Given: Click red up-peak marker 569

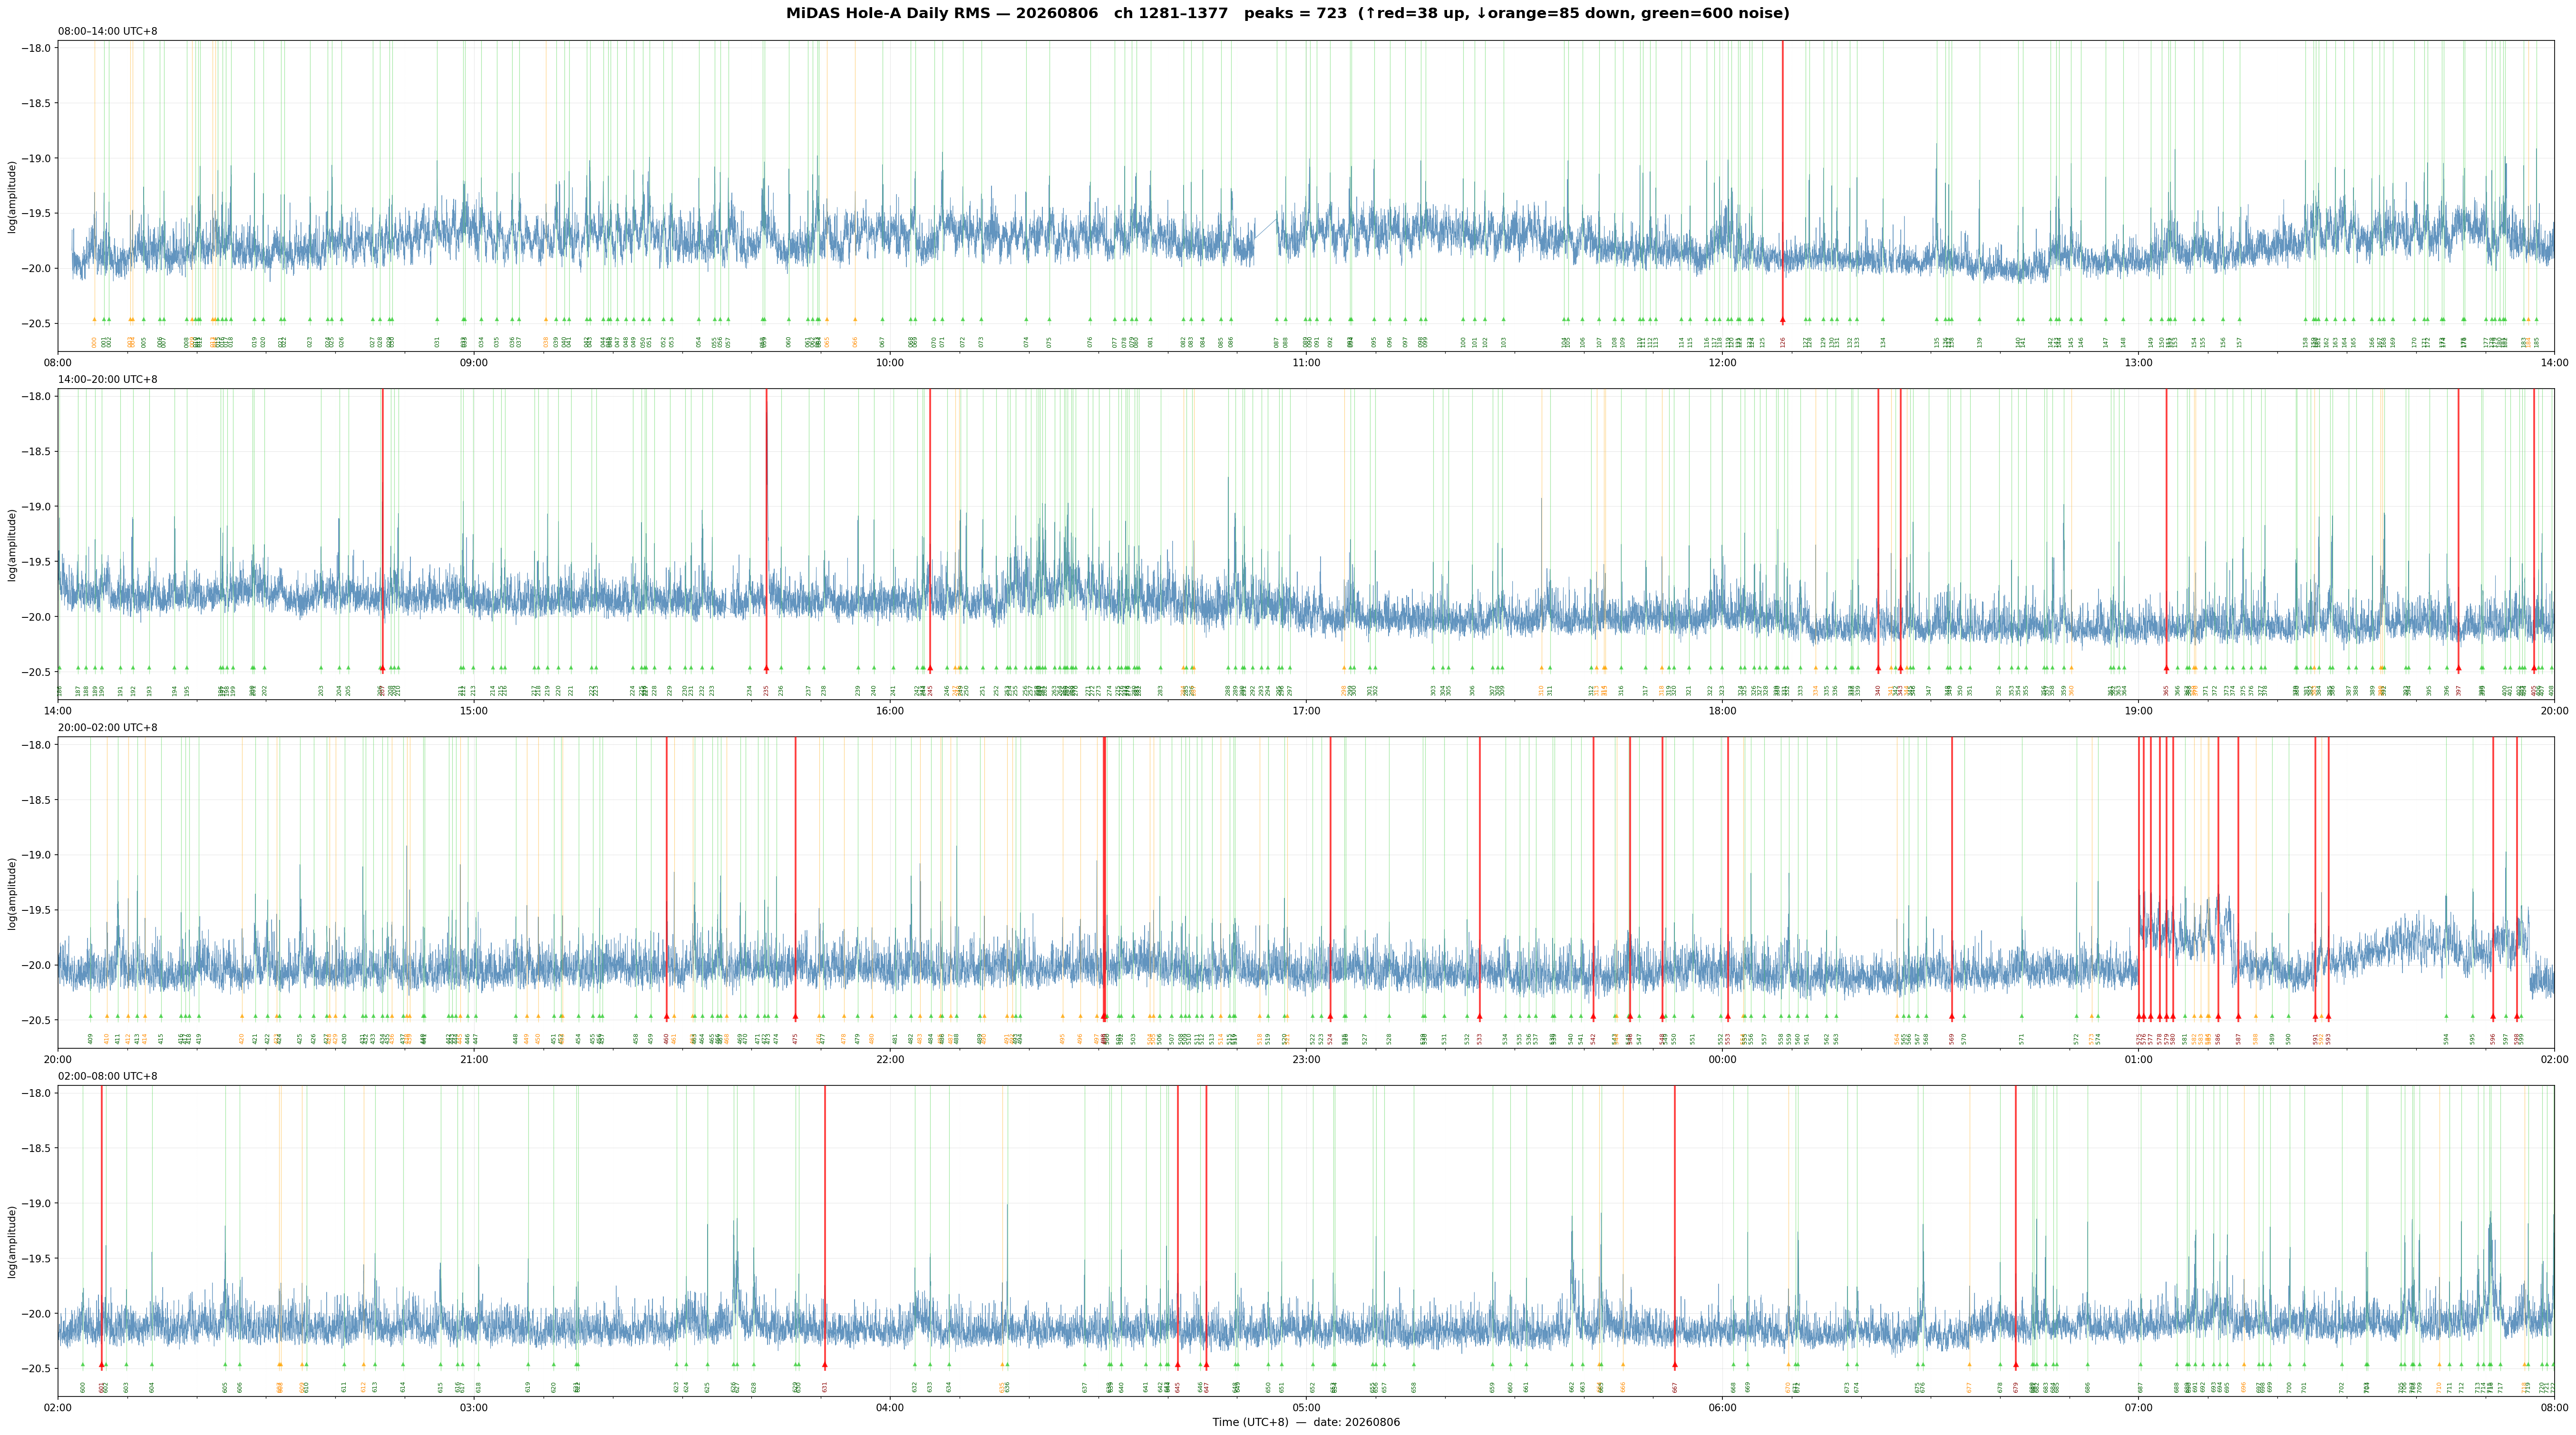Looking at the screenshot, I should click(x=1951, y=1017).
